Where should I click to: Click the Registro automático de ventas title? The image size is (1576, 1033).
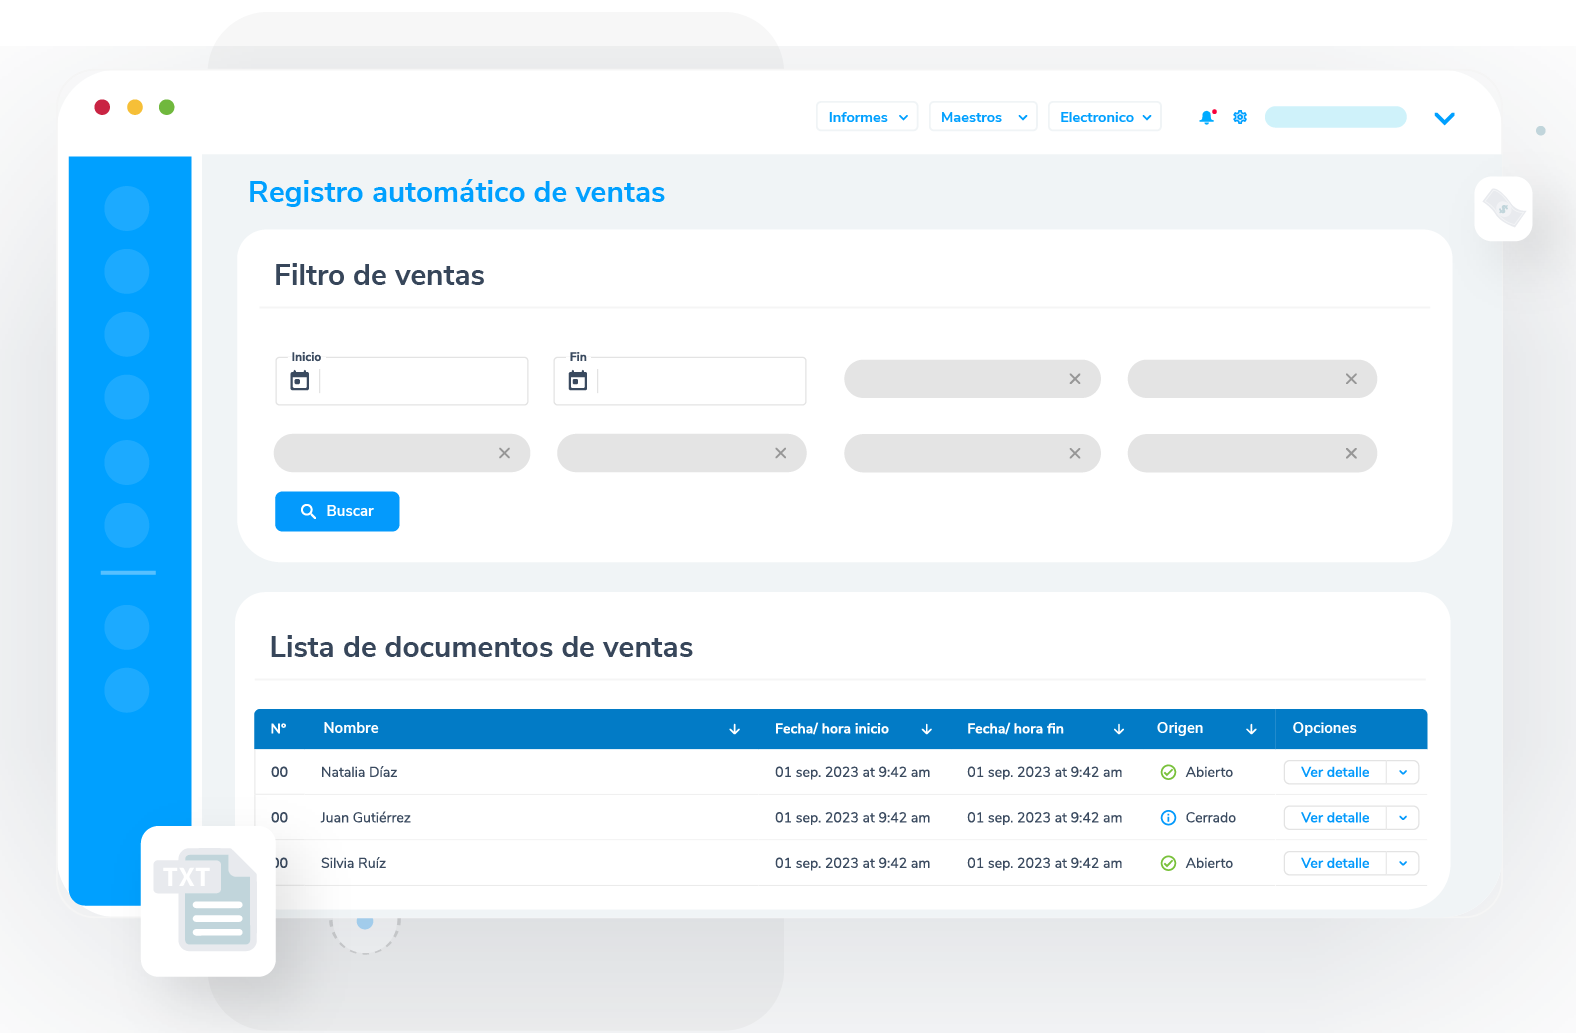(457, 192)
